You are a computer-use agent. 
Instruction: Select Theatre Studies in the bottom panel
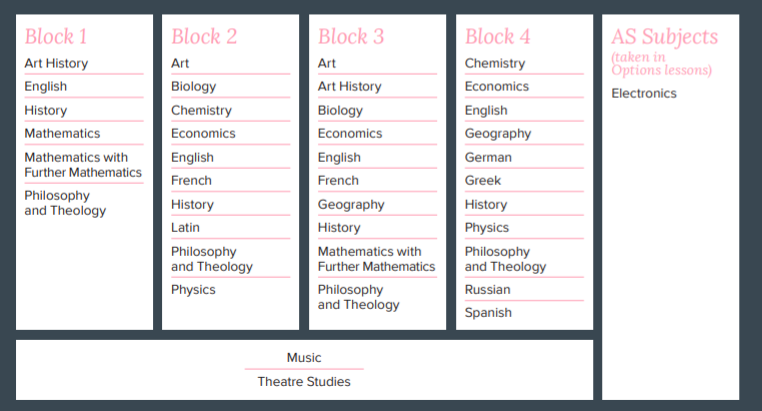tap(304, 381)
